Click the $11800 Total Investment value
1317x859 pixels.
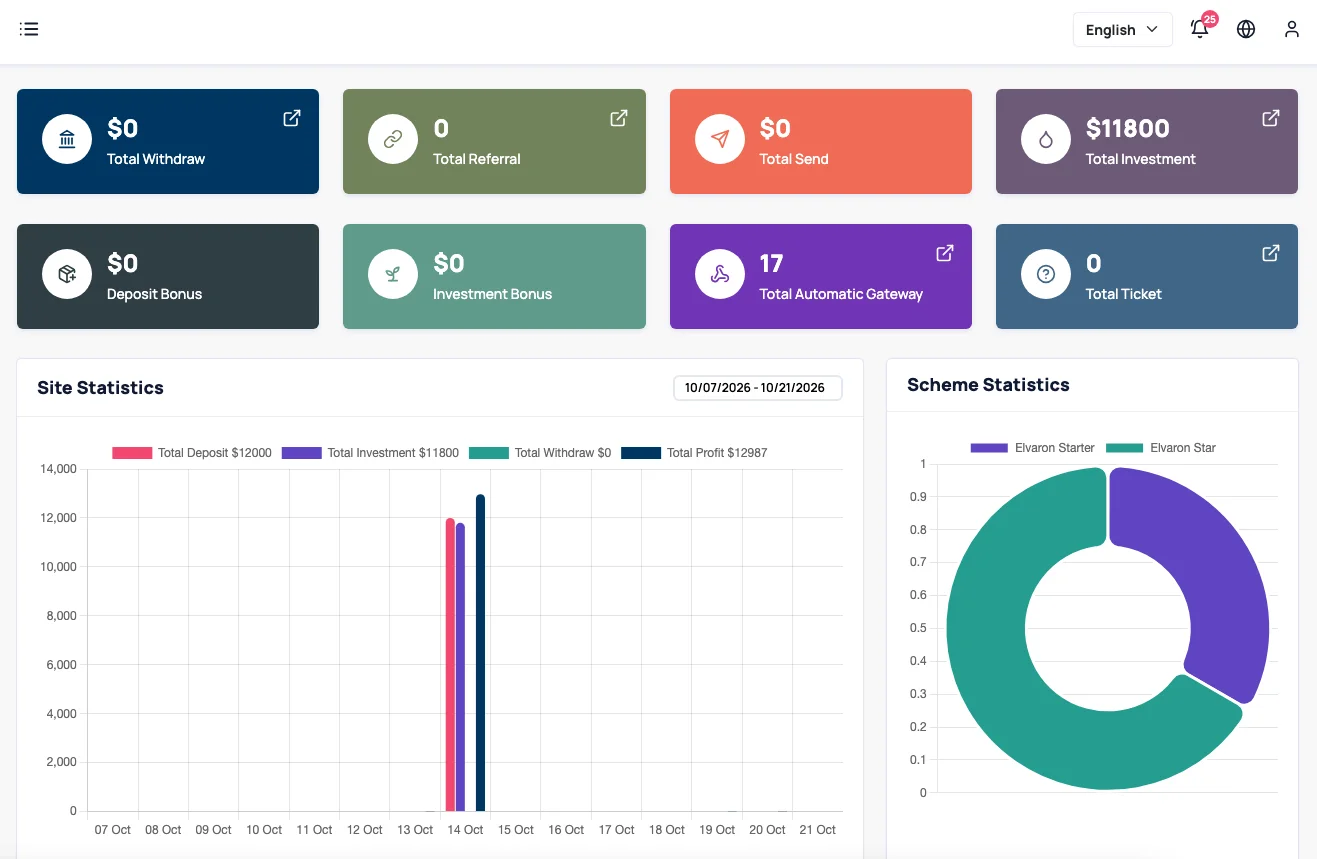click(1128, 128)
